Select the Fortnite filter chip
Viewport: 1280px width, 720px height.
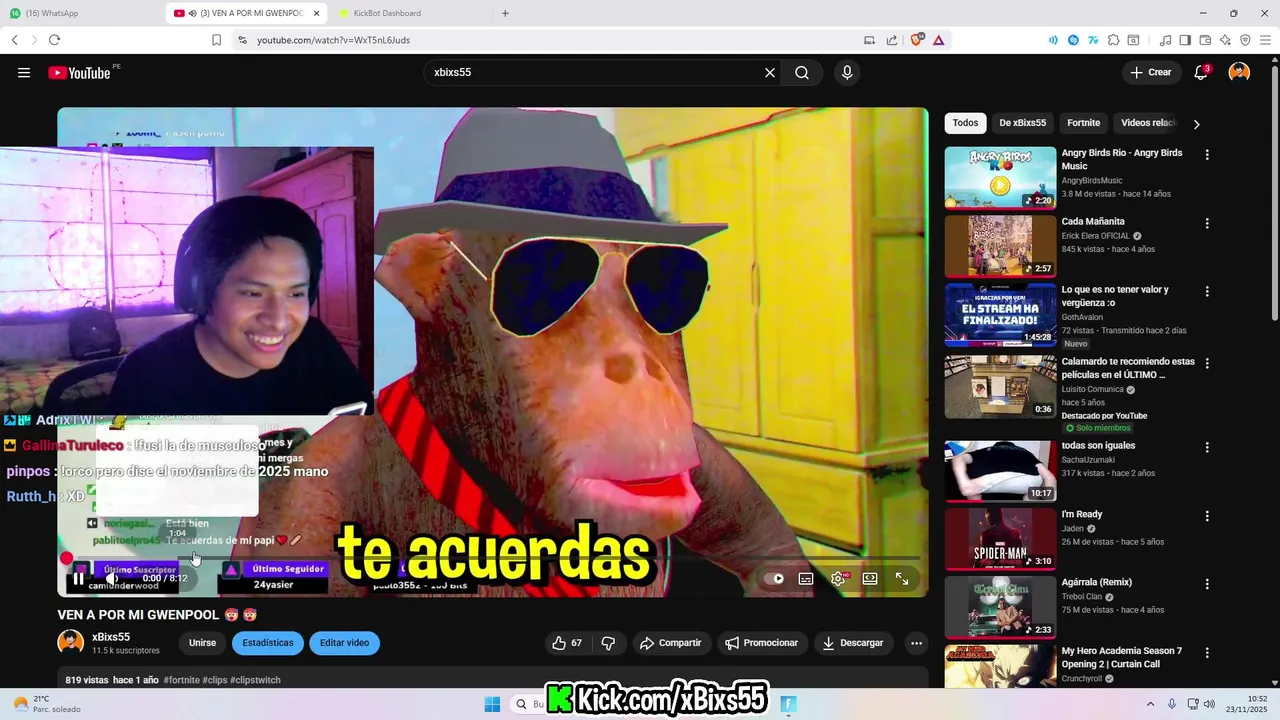(x=1084, y=123)
